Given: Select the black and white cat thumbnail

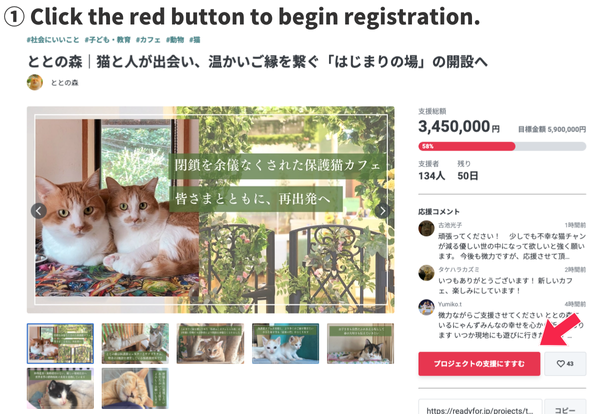Looking at the screenshot, I should click(x=60, y=388).
